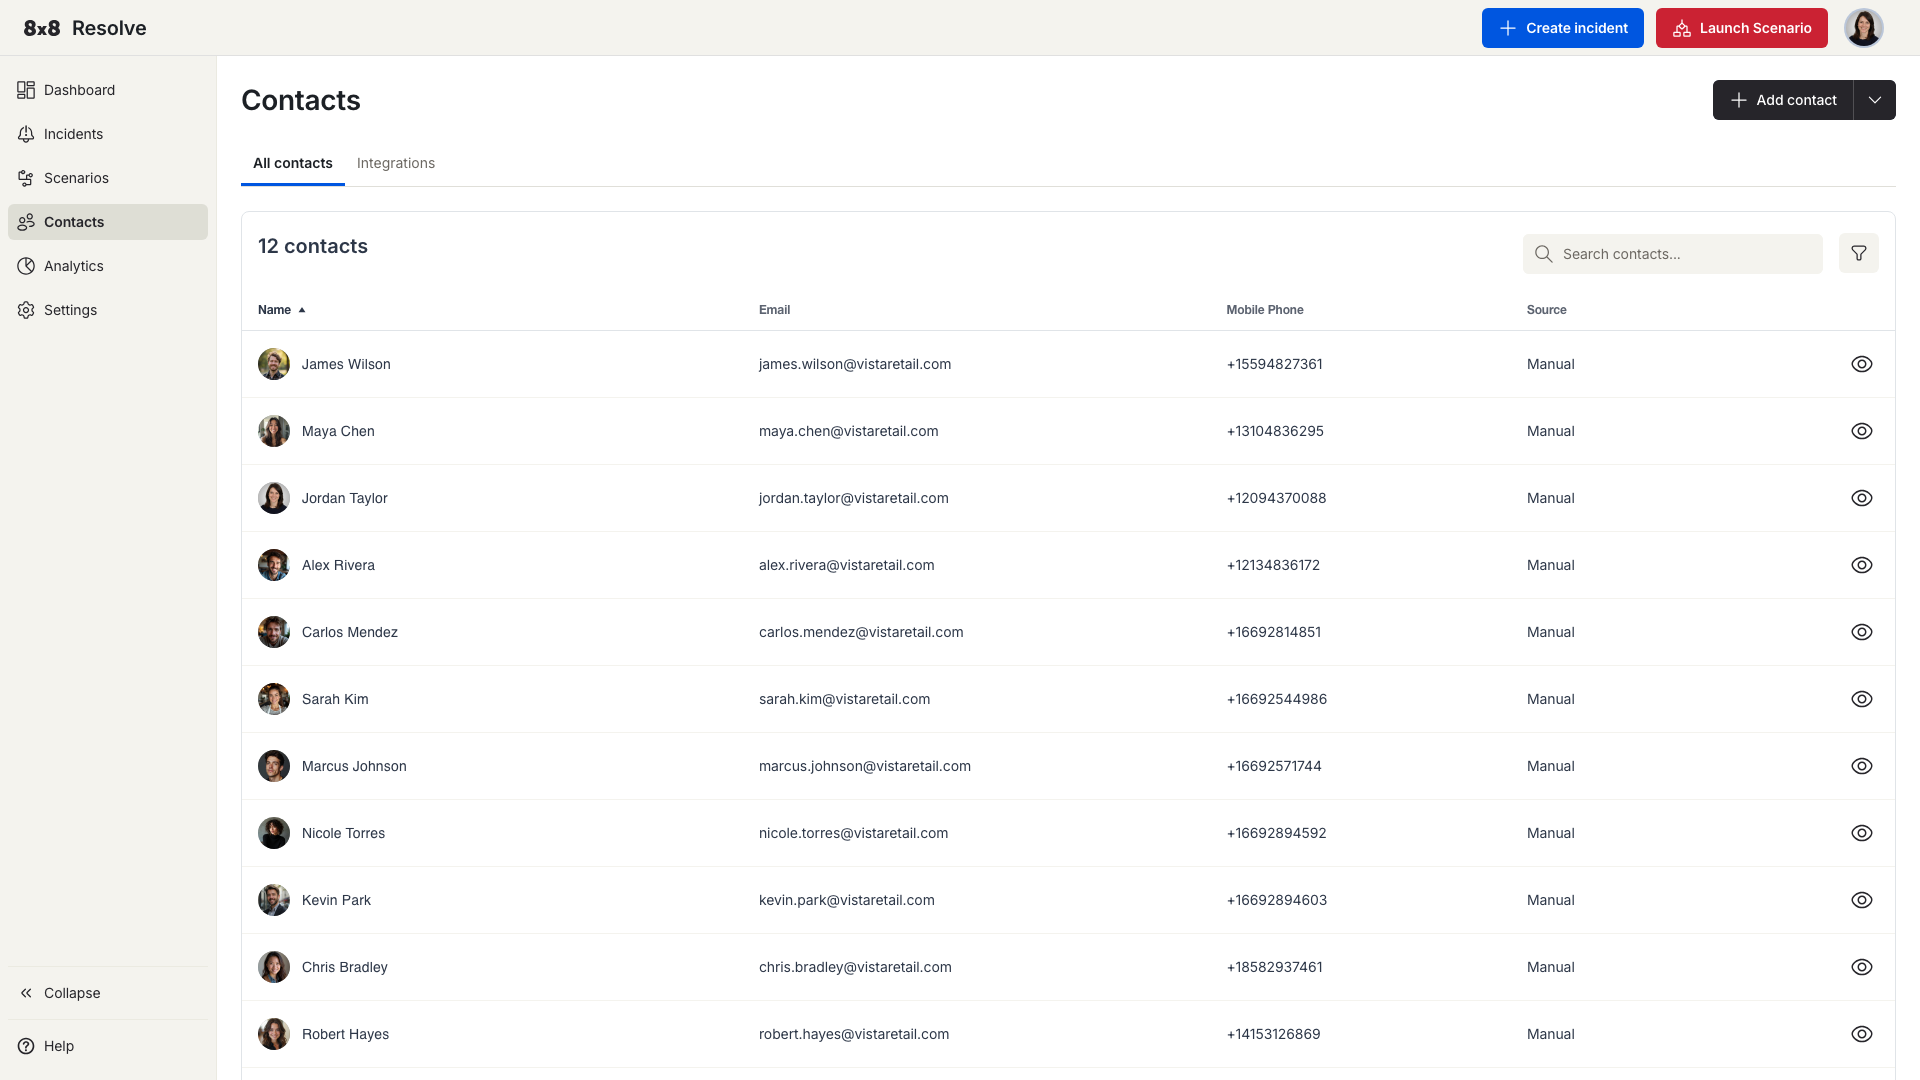This screenshot has height=1080, width=1920.
Task: Select email alex.rivera@vistaretail.com
Action: coord(847,565)
